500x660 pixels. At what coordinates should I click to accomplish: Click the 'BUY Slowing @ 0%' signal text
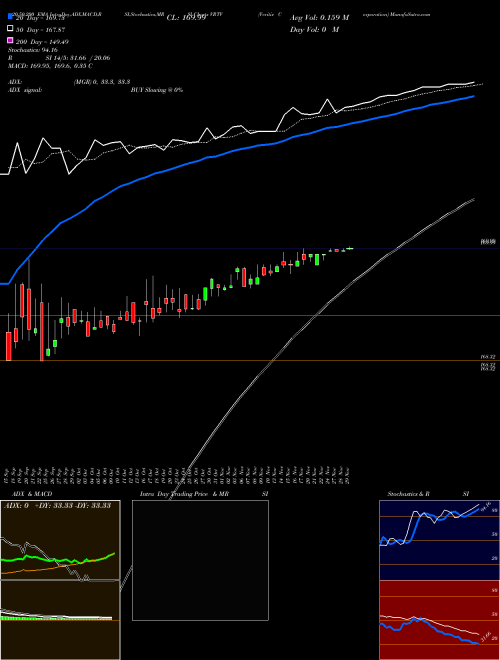click(x=157, y=90)
